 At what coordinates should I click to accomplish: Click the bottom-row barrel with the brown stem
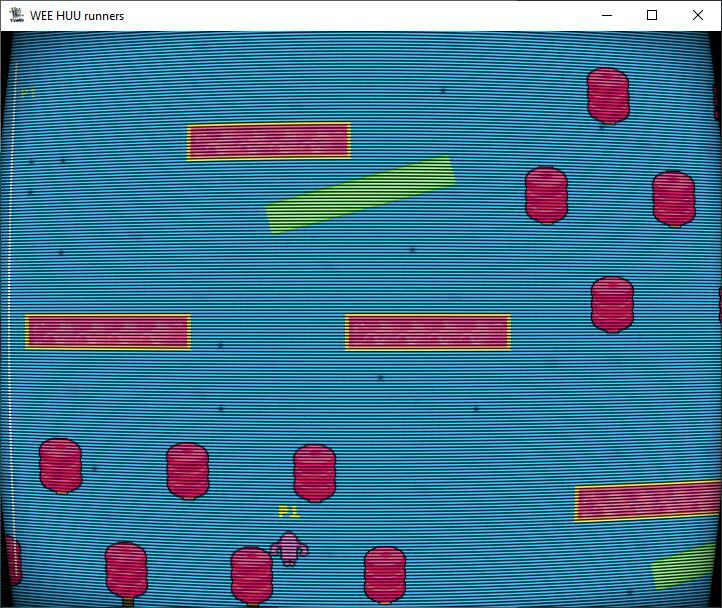(126, 570)
